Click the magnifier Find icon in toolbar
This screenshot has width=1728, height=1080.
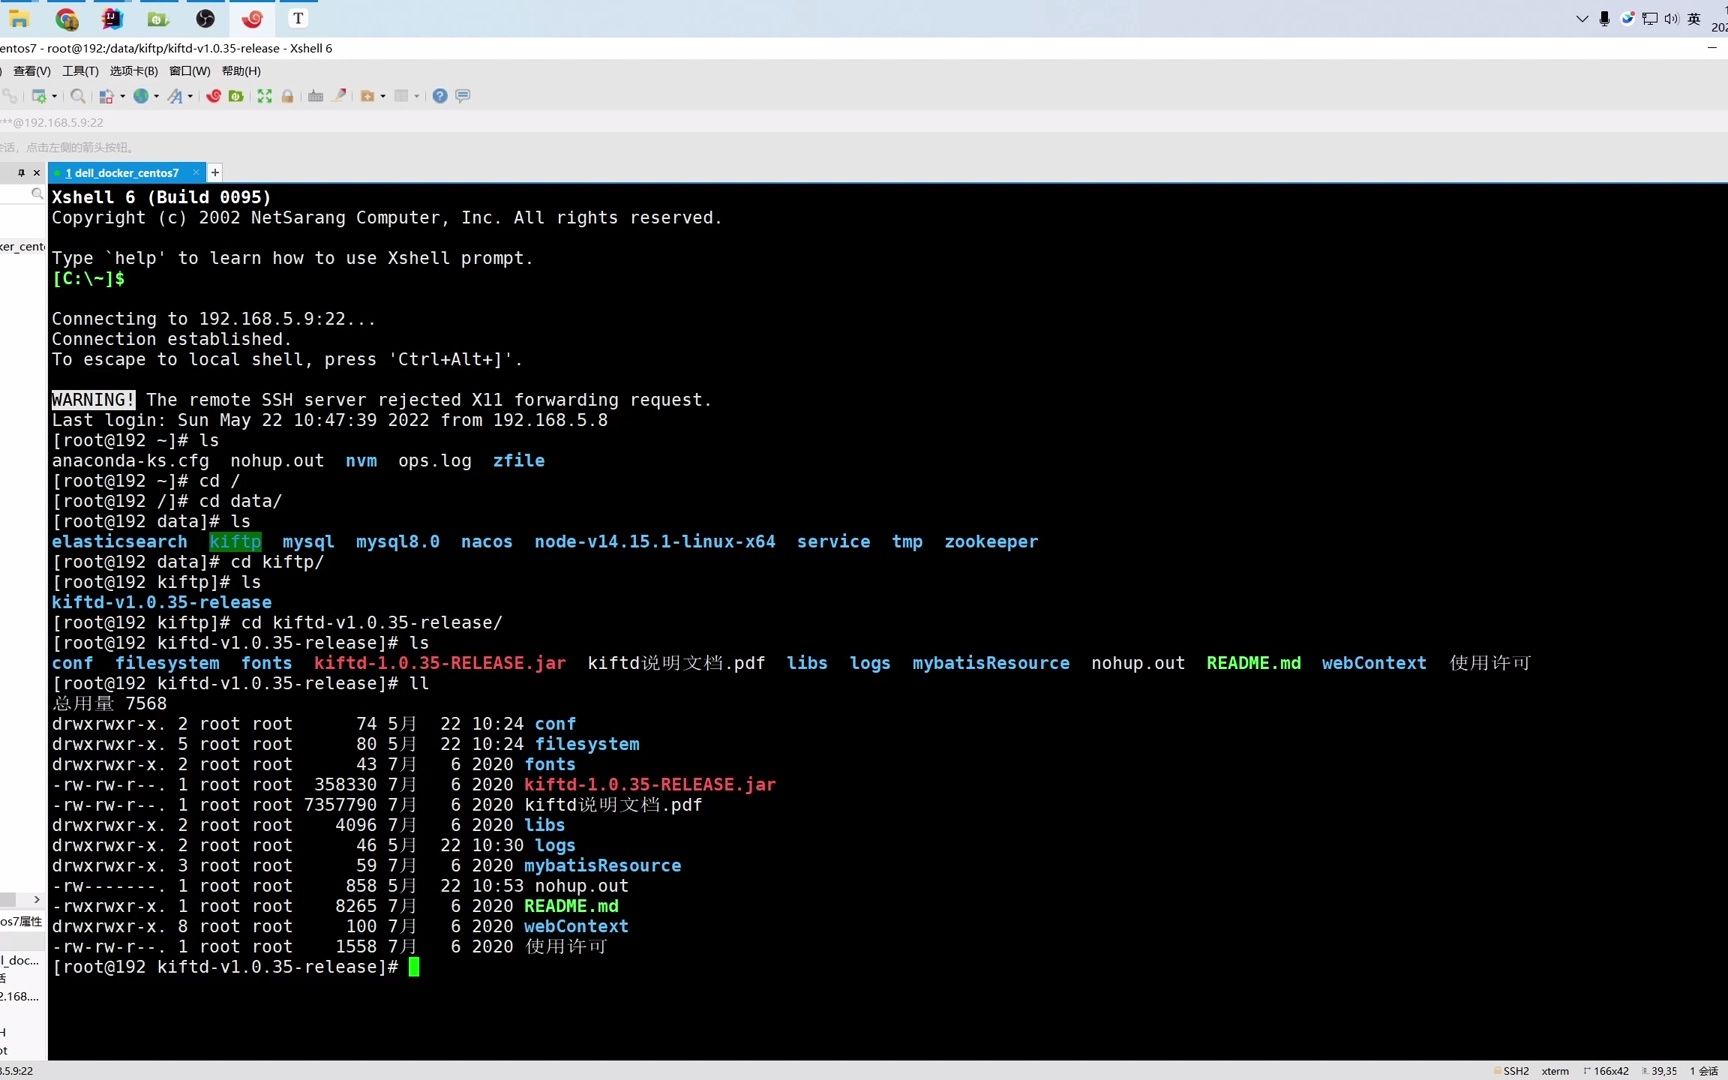78,96
